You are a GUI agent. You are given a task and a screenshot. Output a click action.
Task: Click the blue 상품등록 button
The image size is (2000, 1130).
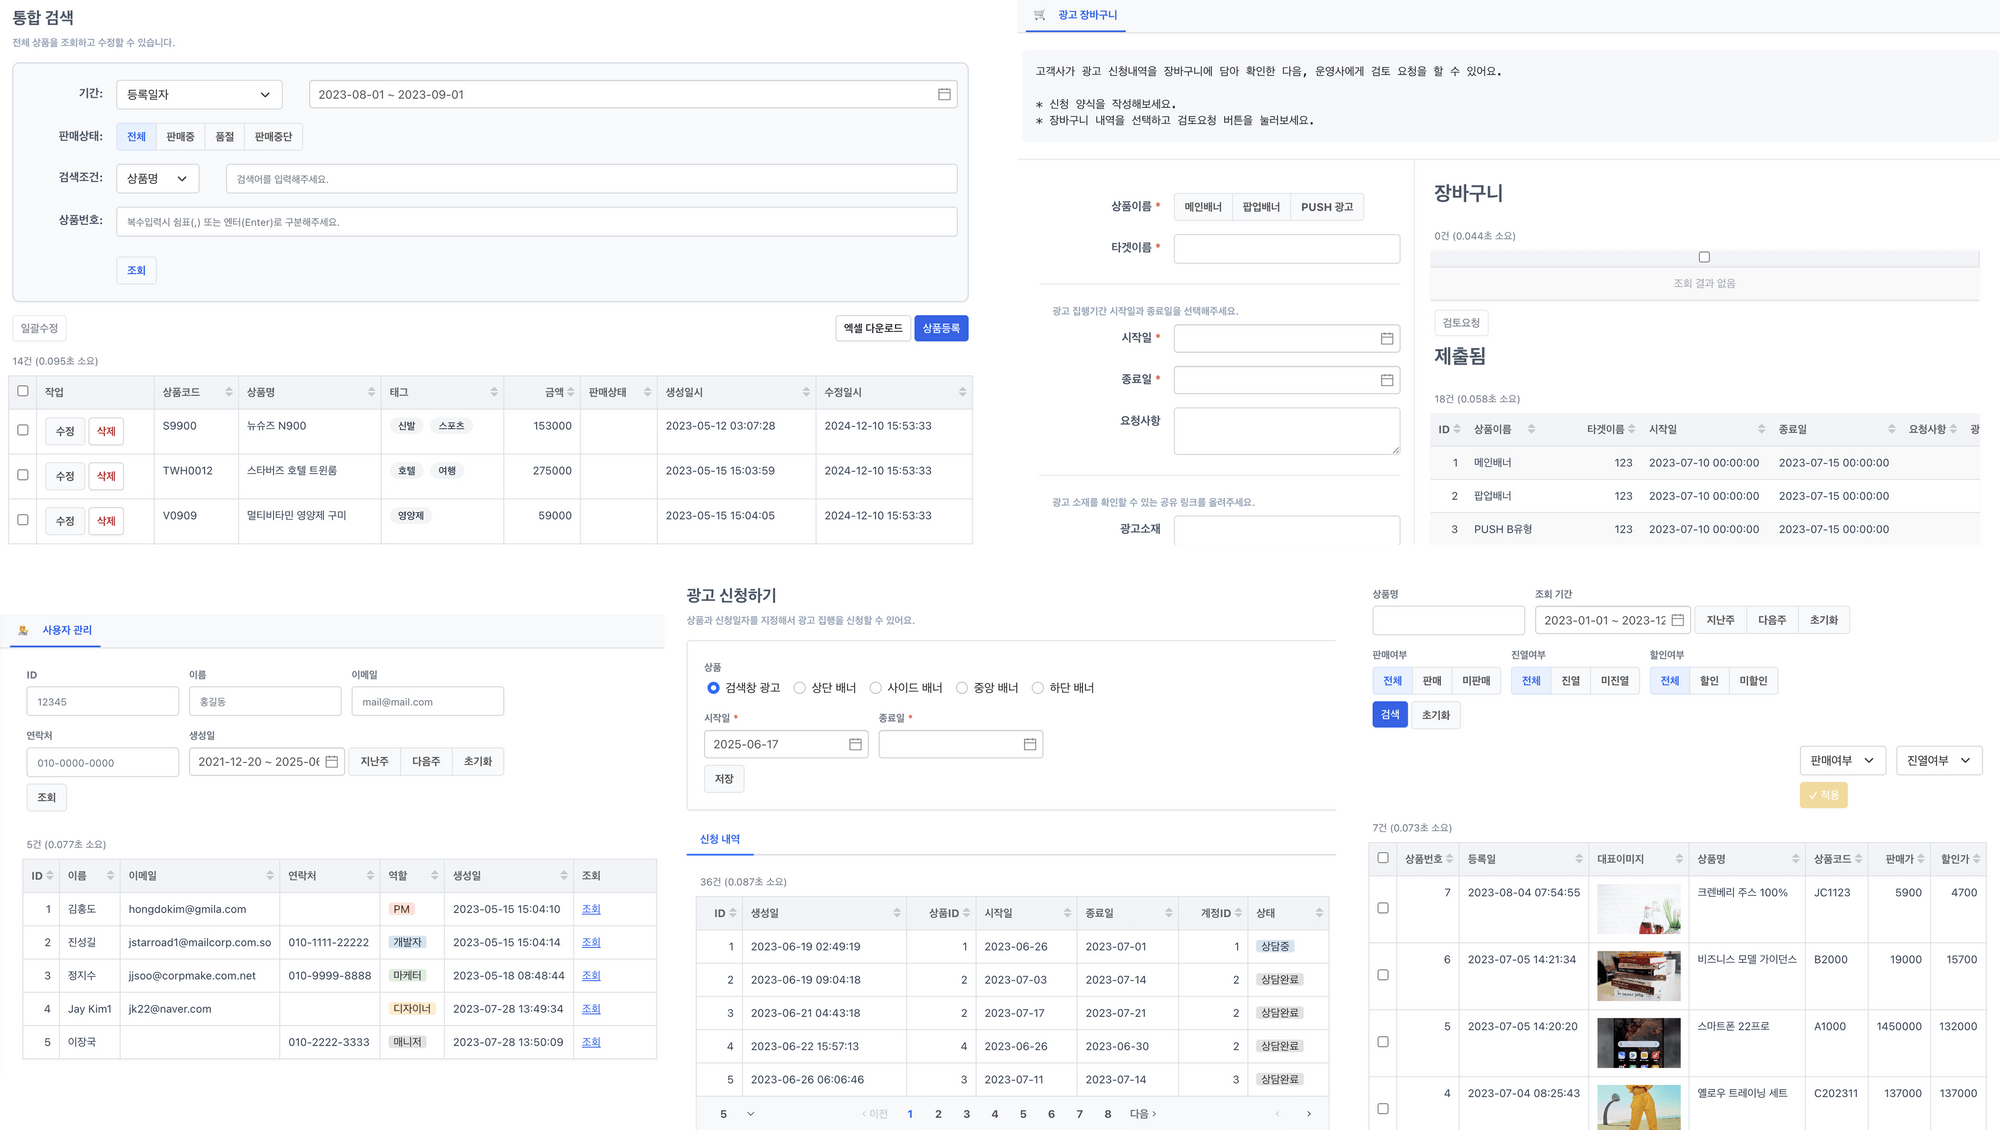[940, 328]
